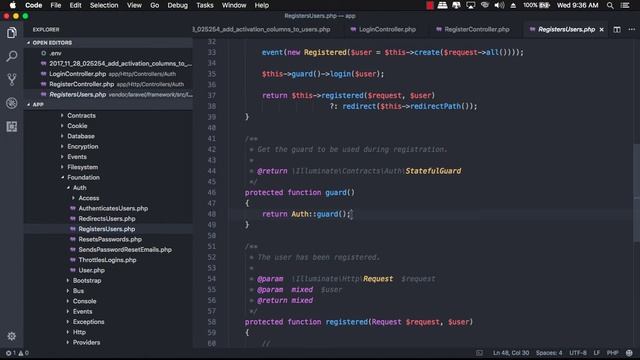Image resolution: width=640 pixels, height=360 pixels.
Task: Collapse the Foundation folder
Action: tap(62, 178)
